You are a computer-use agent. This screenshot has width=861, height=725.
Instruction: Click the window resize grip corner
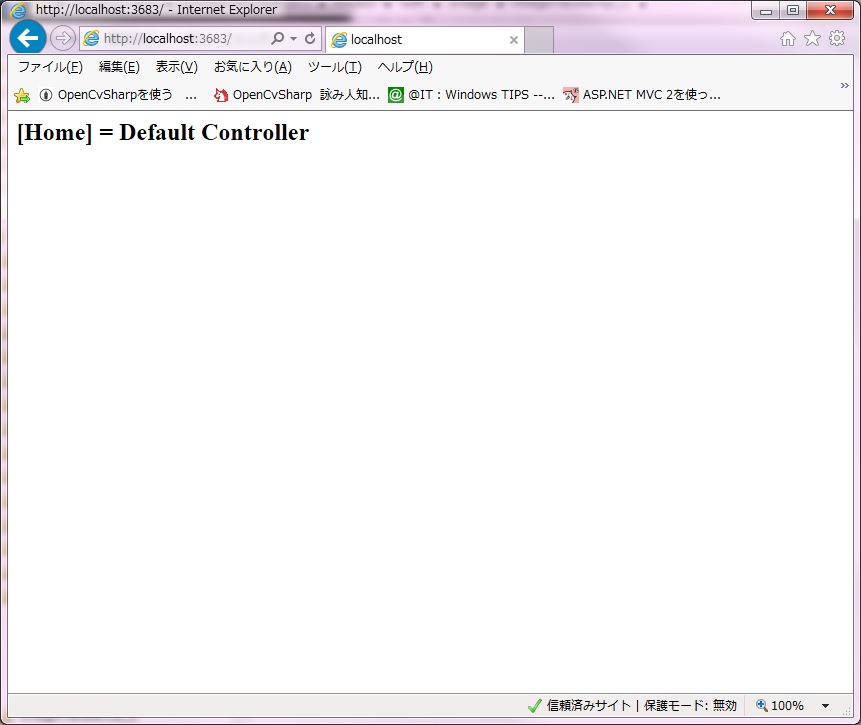tap(846, 711)
